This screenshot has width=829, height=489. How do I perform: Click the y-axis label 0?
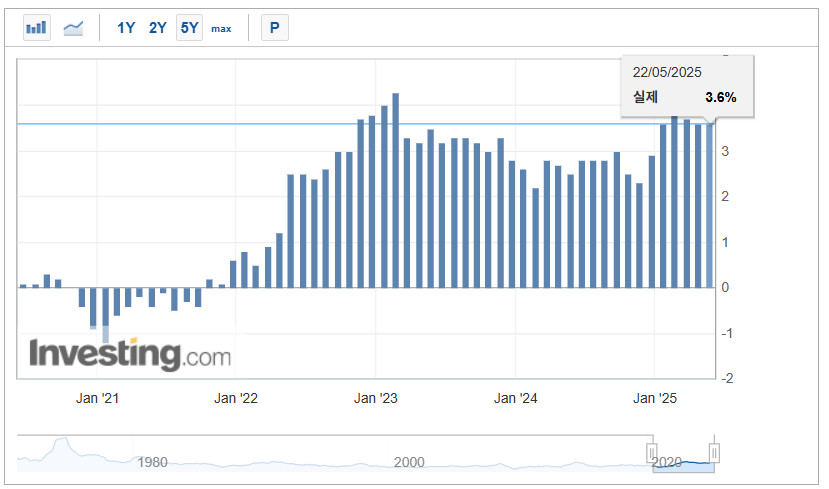coord(725,287)
